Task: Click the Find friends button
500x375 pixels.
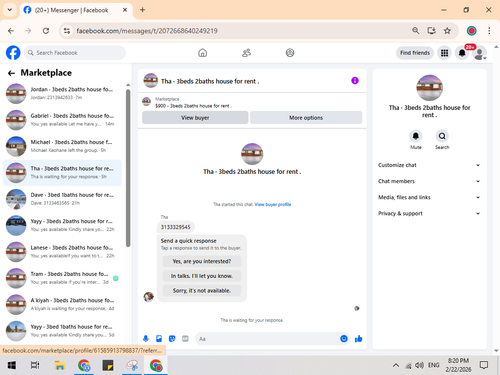Action: 415,53
